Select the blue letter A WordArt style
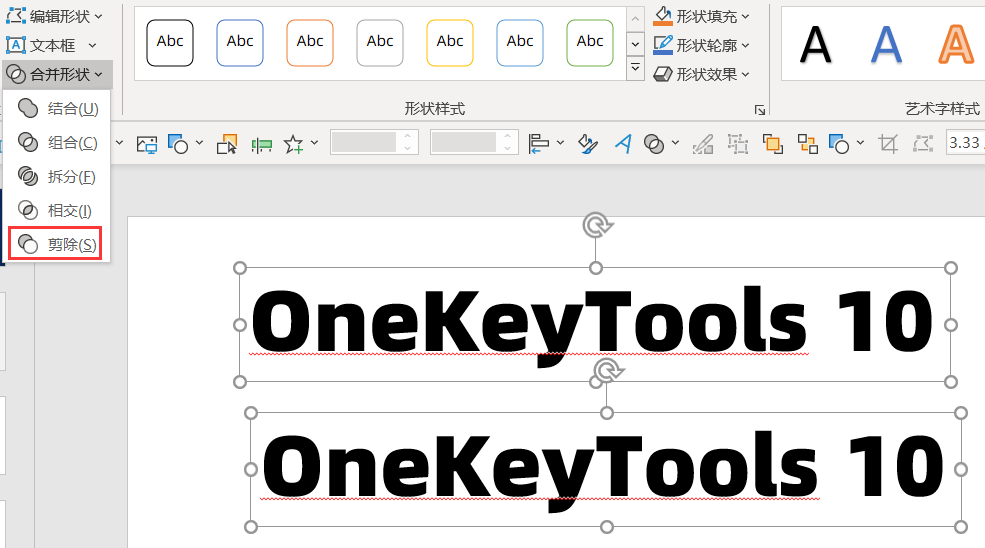Image resolution: width=985 pixels, height=548 pixels. 886,44
